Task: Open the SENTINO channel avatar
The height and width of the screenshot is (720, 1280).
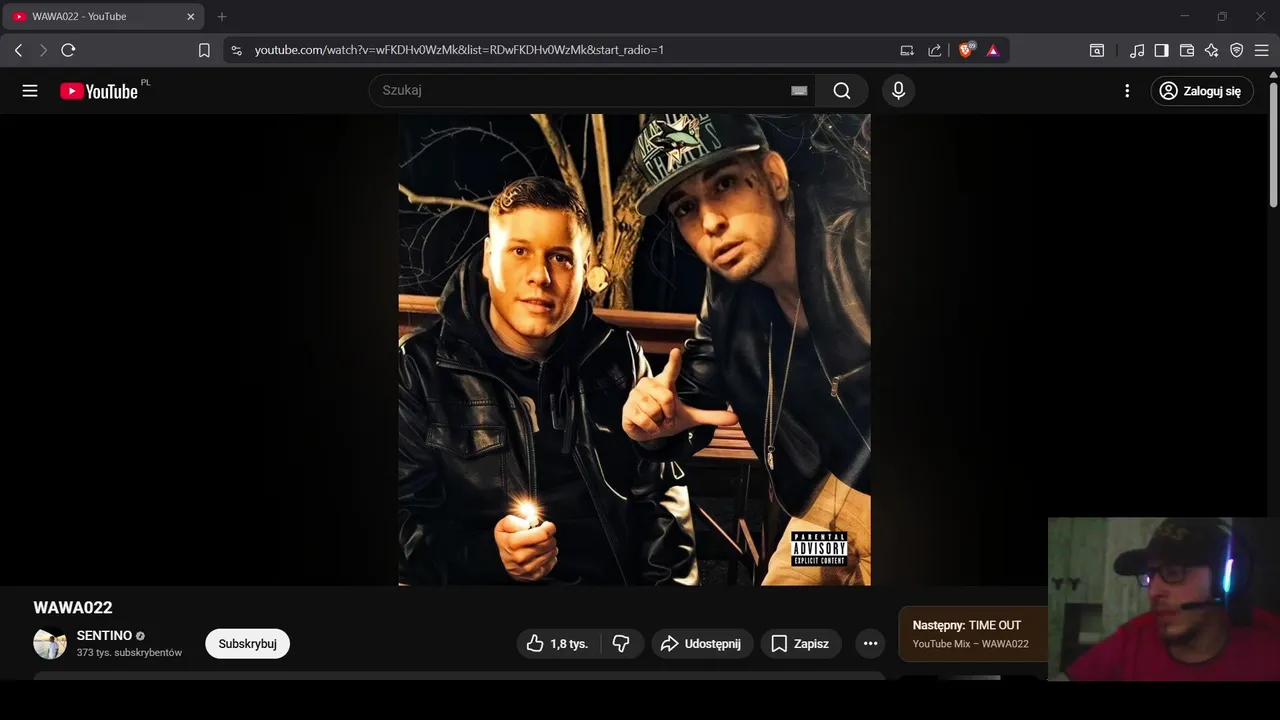Action: [x=50, y=644]
